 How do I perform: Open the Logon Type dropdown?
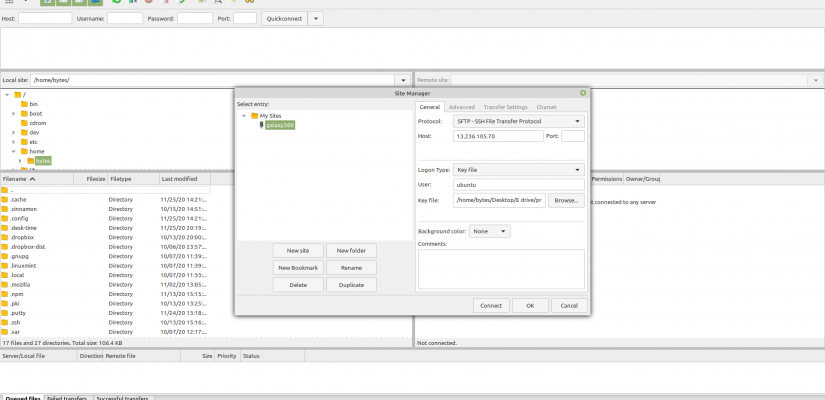tap(519, 170)
